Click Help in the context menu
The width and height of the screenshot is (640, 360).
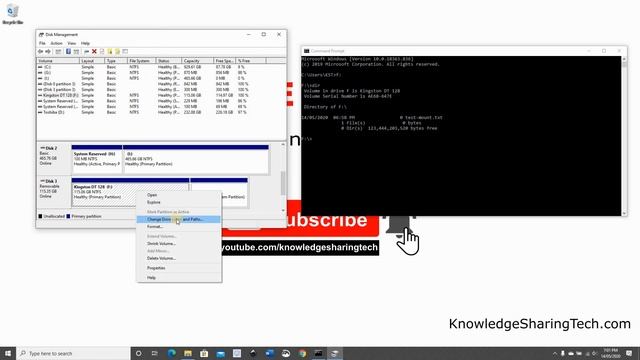click(179, 278)
